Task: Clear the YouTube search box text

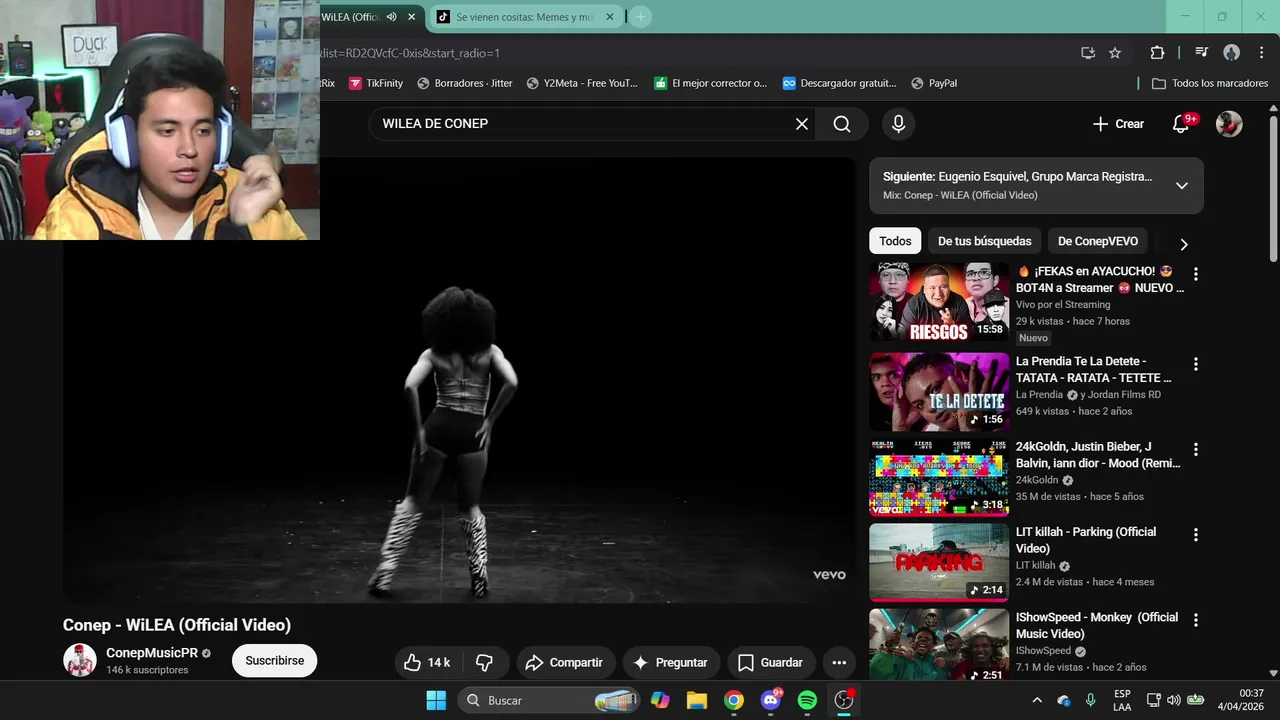Action: [802, 124]
